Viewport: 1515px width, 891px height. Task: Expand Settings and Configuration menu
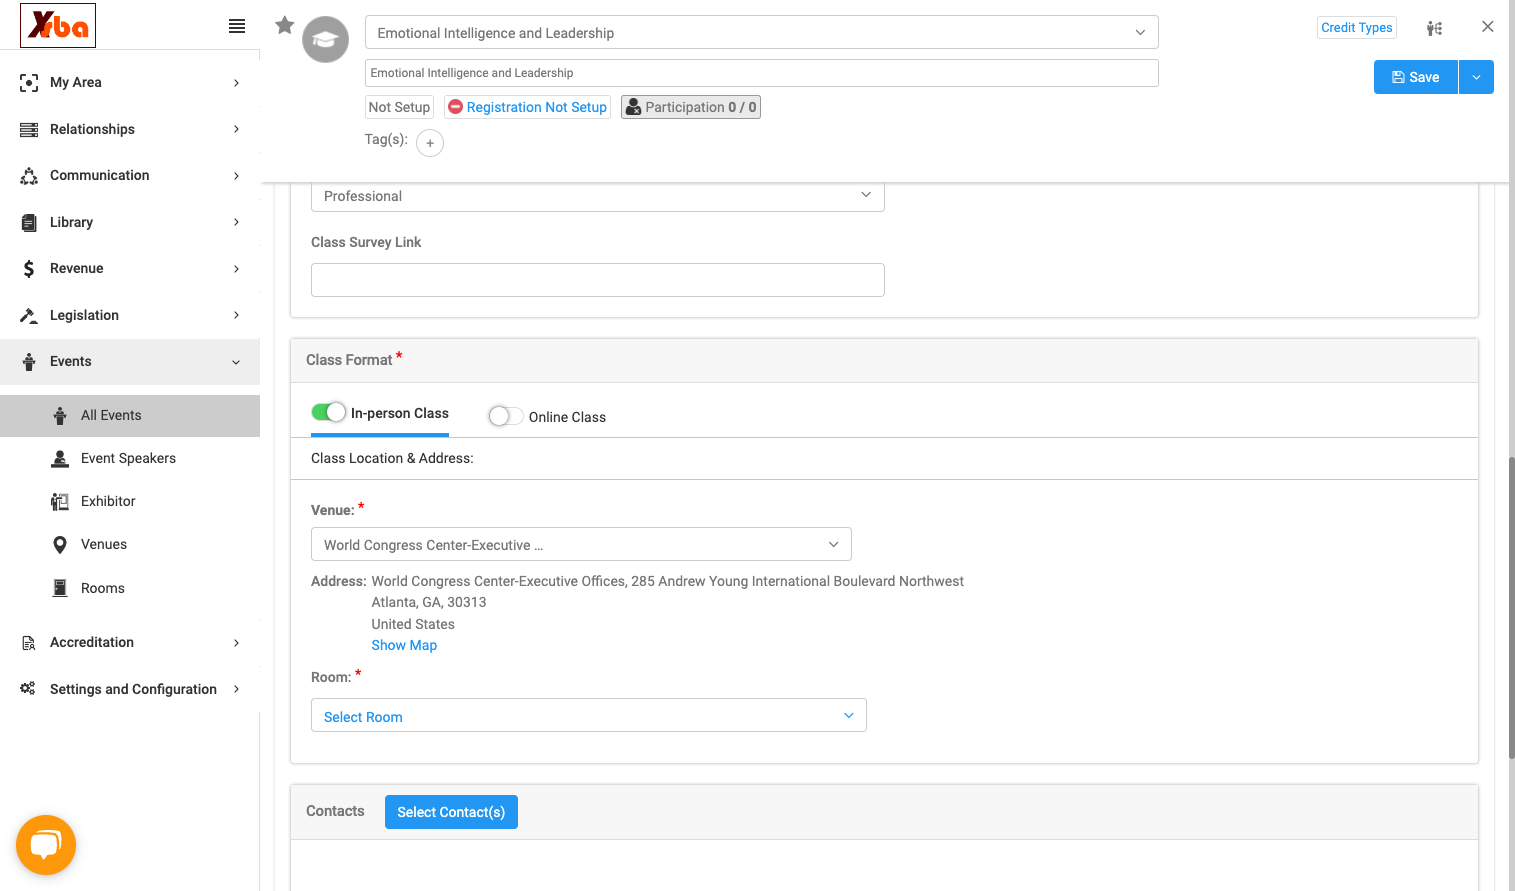pyautogui.click(x=130, y=689)
